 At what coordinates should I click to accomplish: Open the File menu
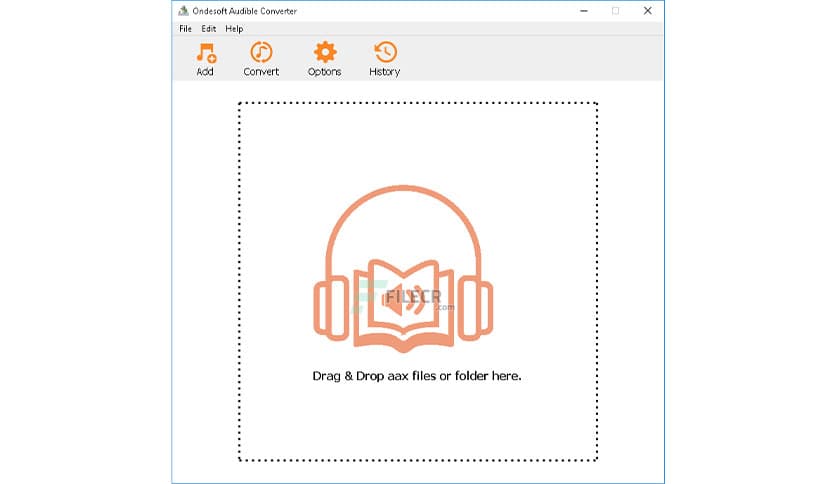(186, 29)
